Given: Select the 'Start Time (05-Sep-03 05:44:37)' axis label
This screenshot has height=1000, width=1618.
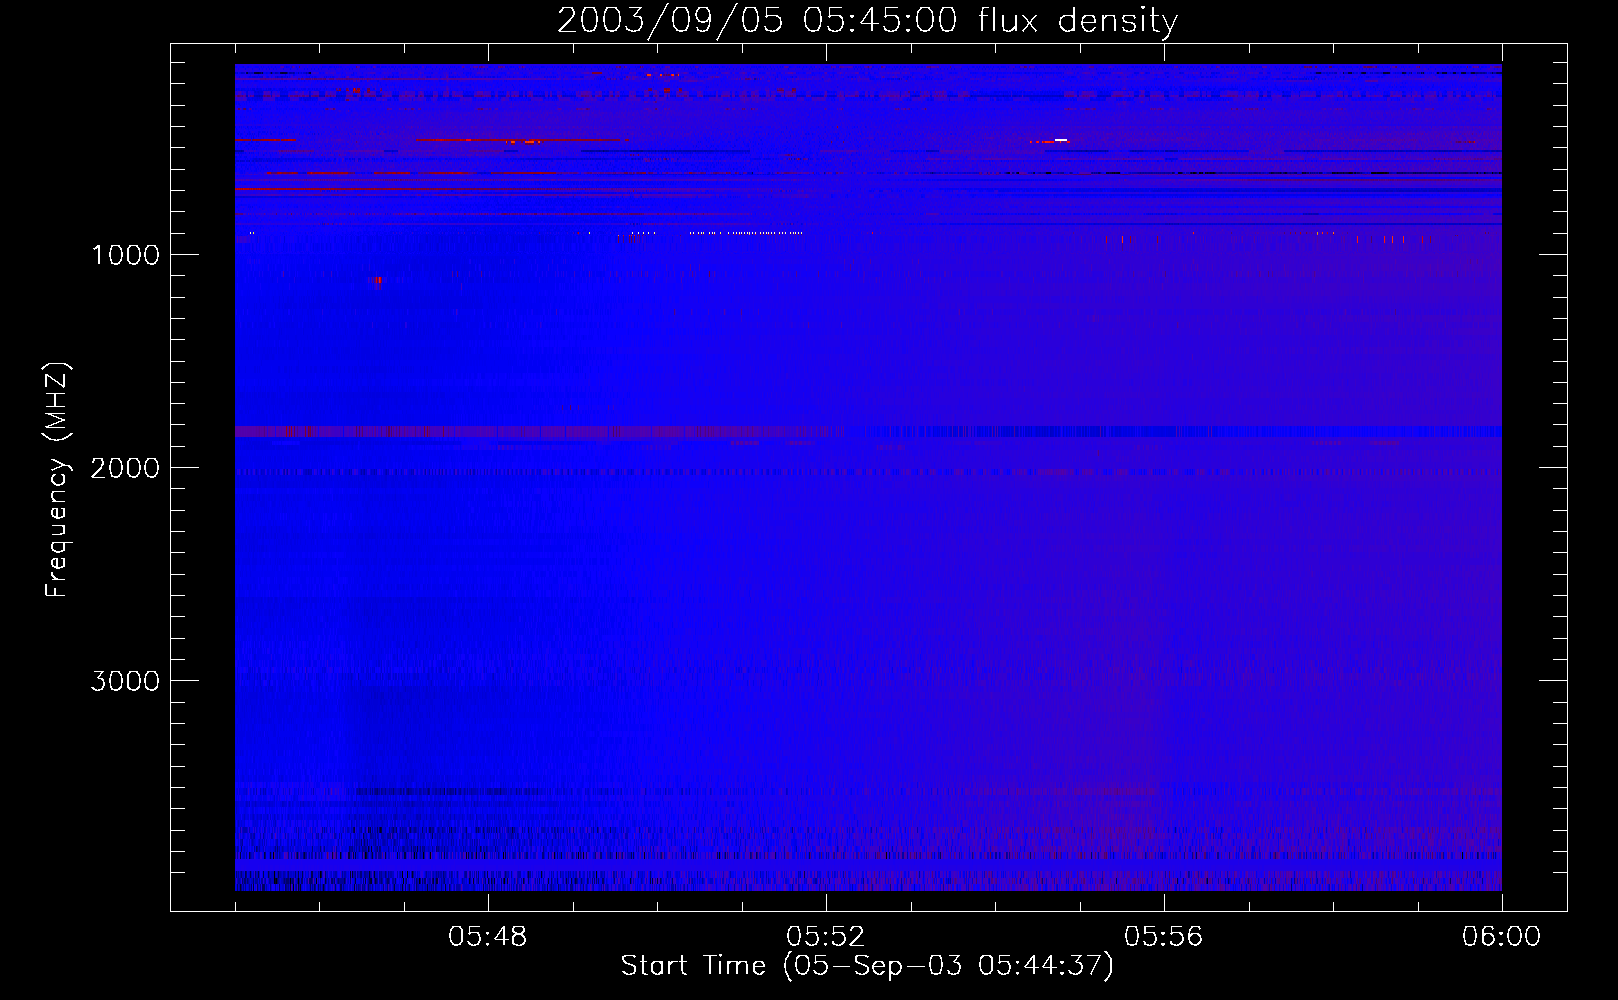Looking at the screenshot, I should click(867, 966).
